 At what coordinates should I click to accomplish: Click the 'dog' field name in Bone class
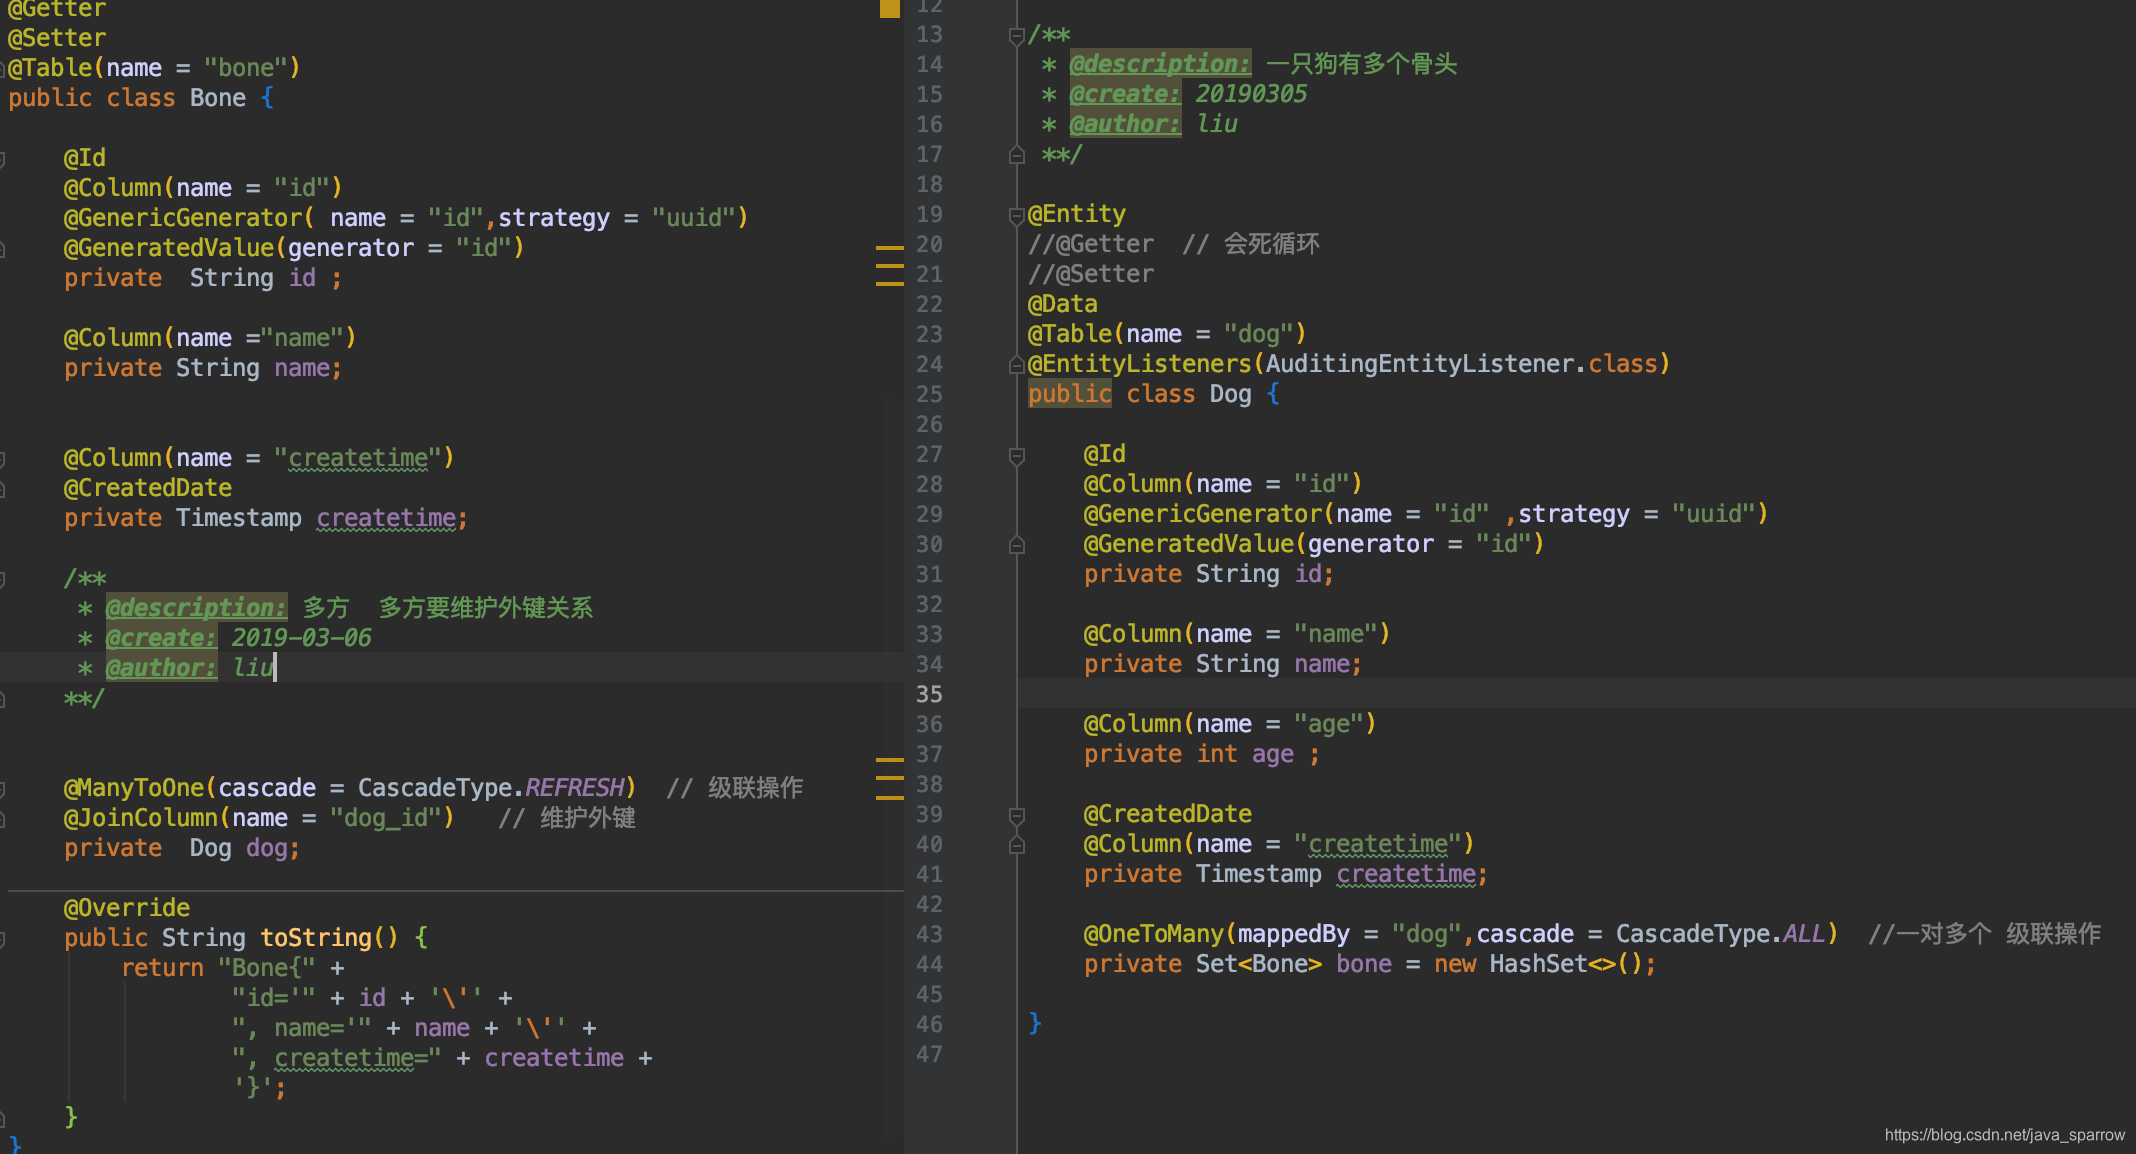point(267,848)
